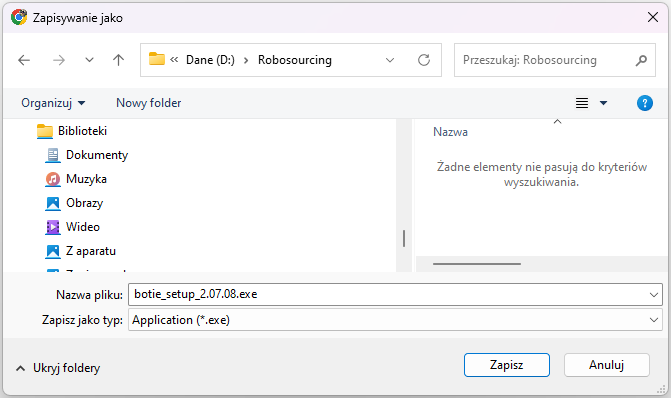
Task: Select the Obrazy library
Action: [x=84, y=203]
